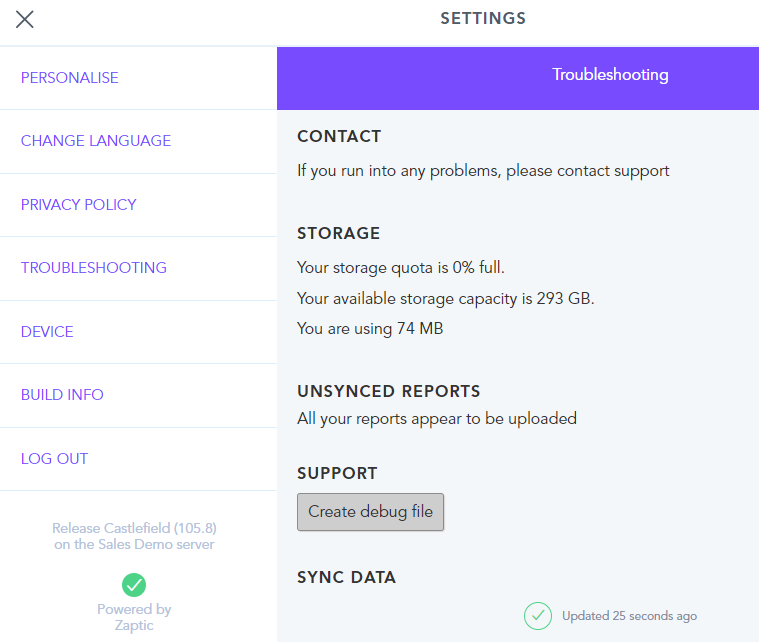
Task: Log out using the sidebar option
Action: click(55, 459)
